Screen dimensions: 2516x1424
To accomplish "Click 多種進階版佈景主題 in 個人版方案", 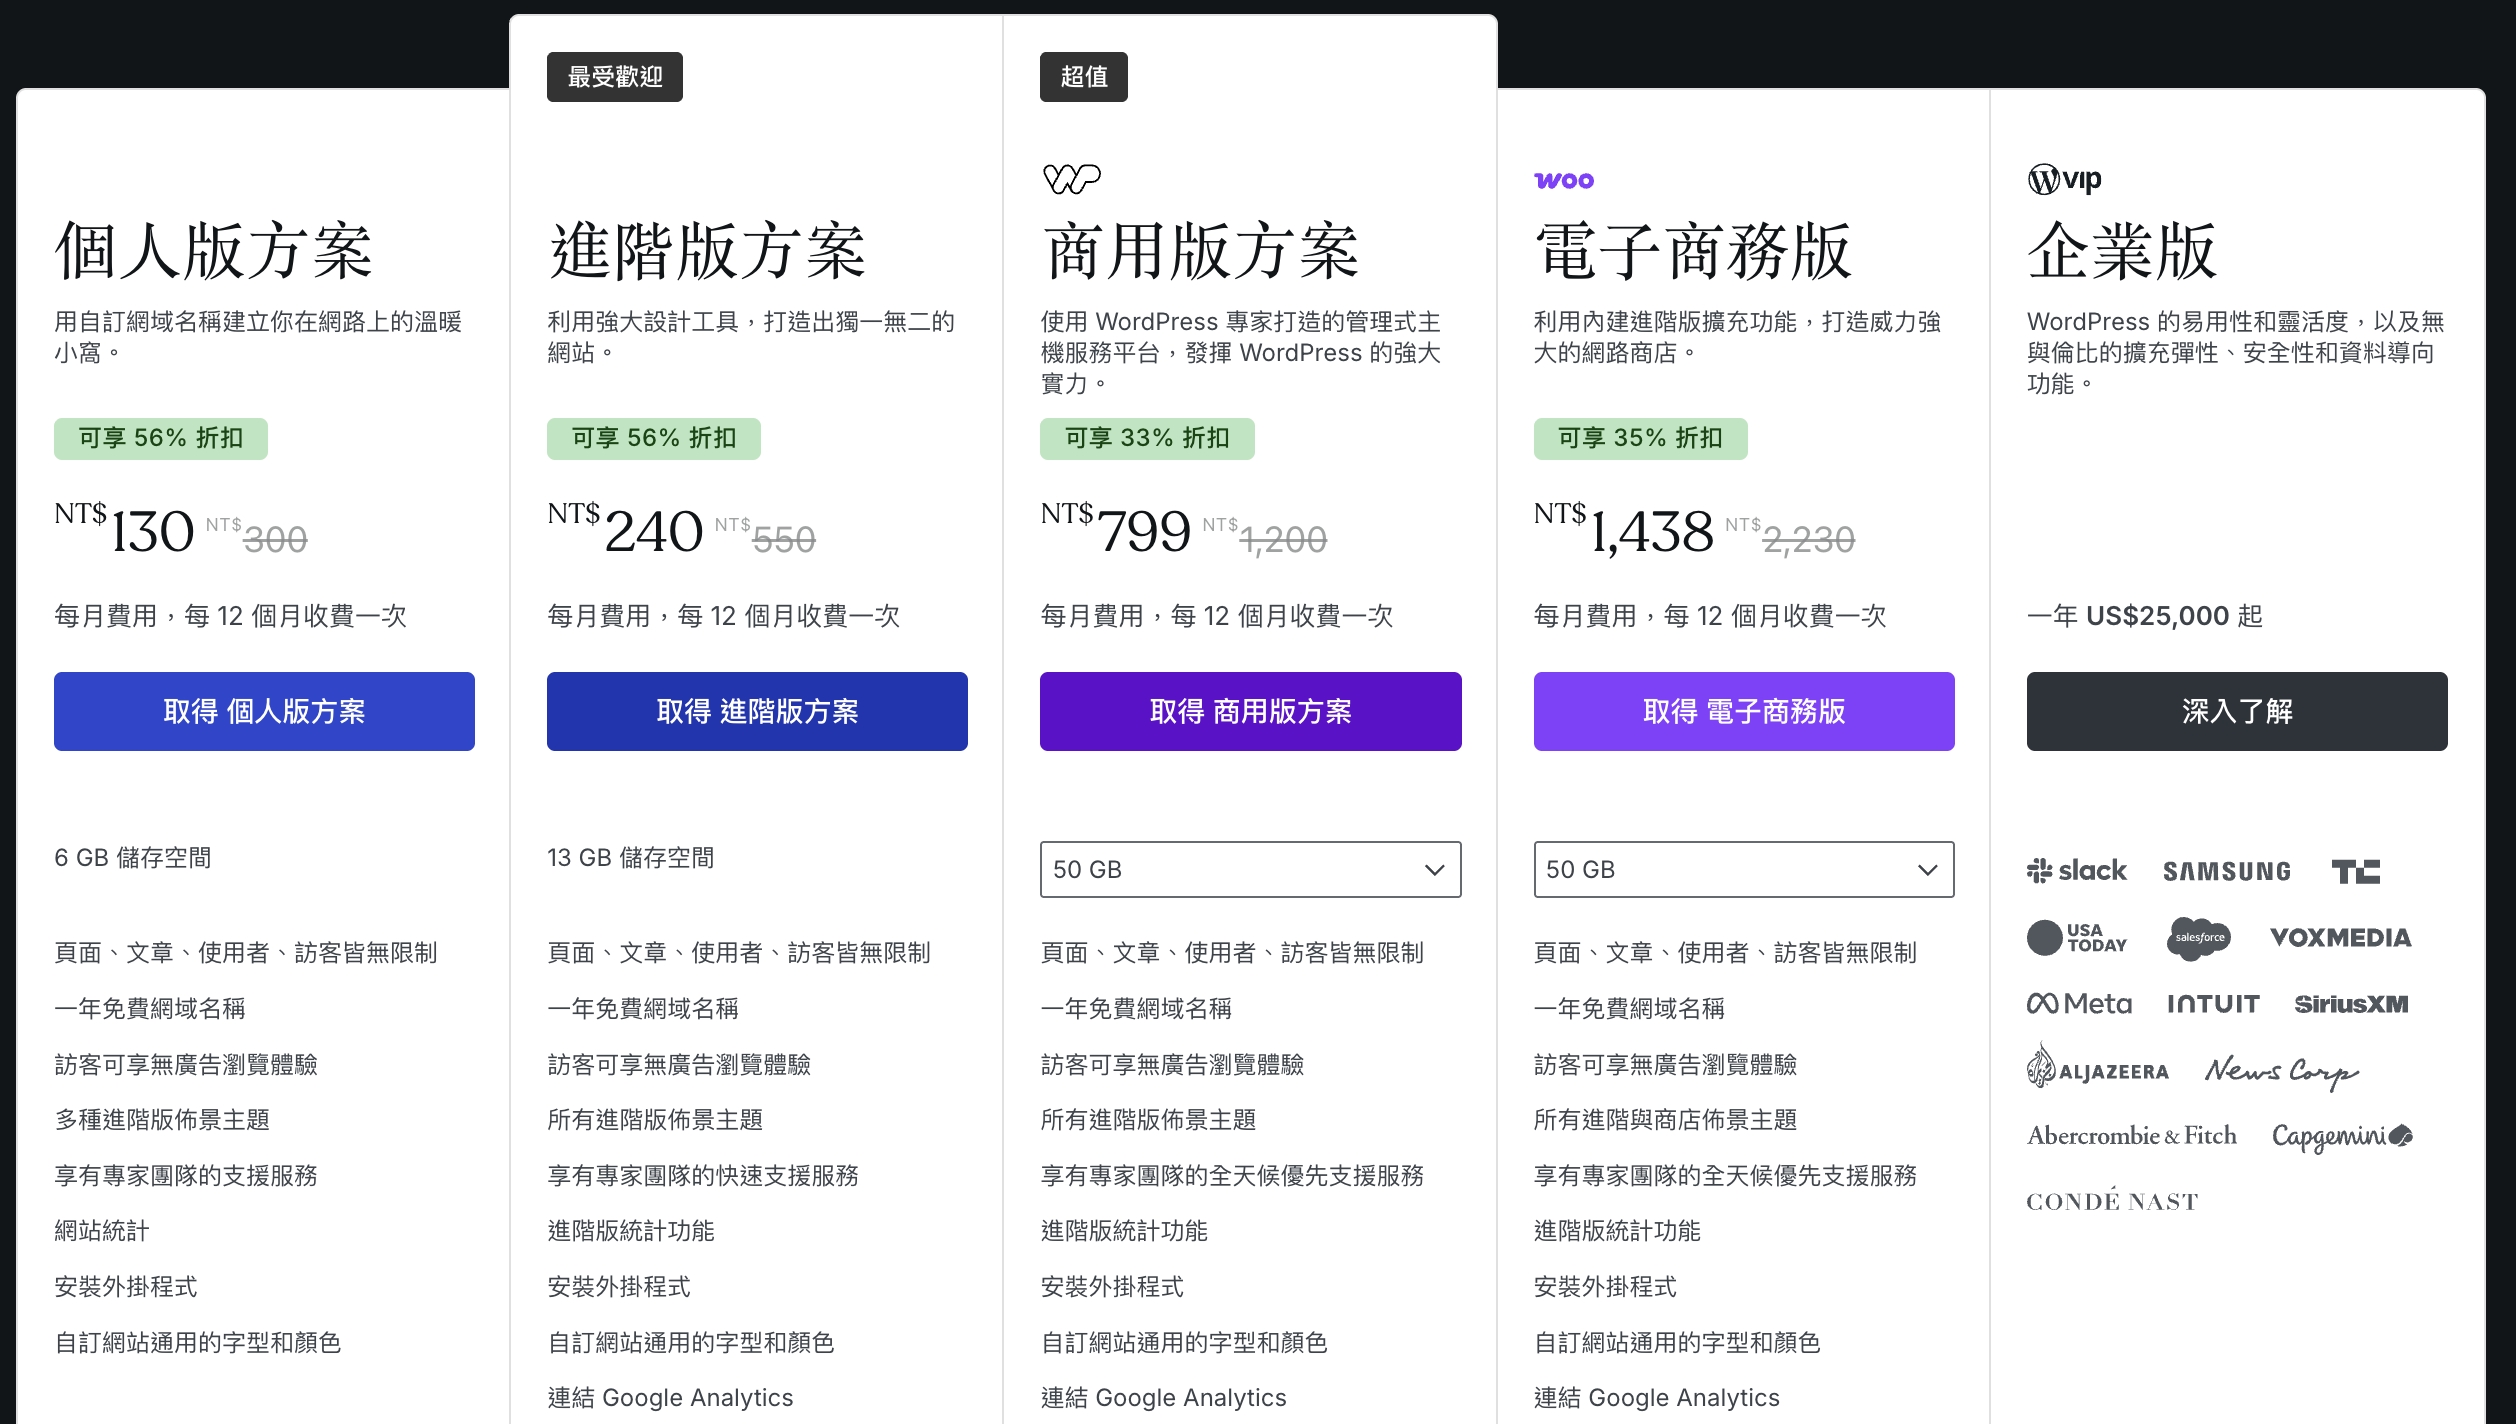I will pos(162,1120).
